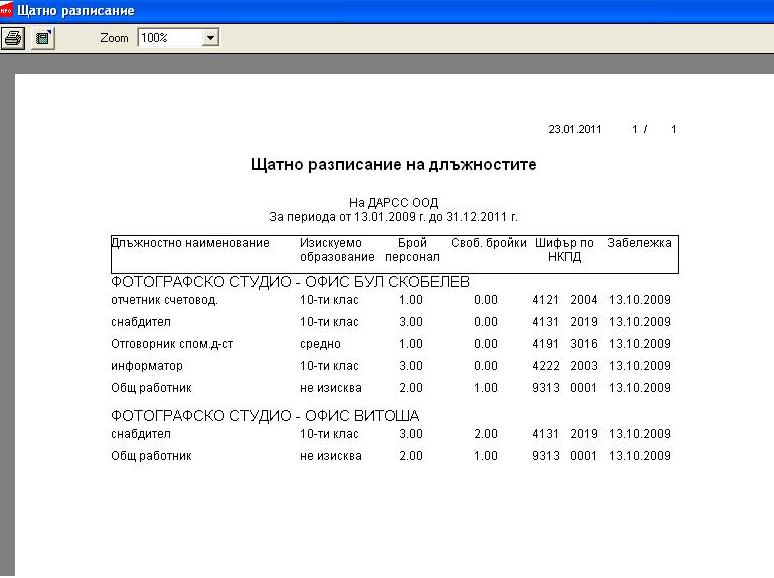Click the code 4191 in the Отговорник row
This screenshot has width=774, height=578.
545,344
